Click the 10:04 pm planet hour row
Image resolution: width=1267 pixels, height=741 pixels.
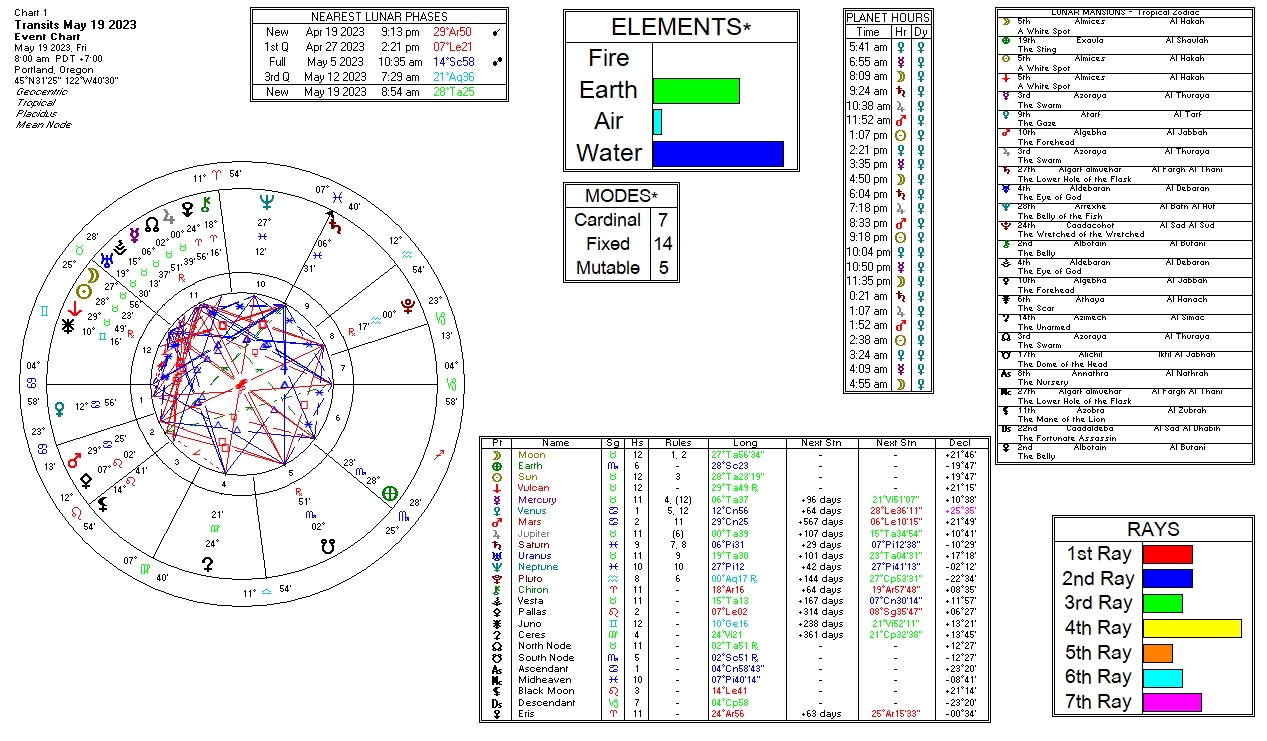point(888,252)
